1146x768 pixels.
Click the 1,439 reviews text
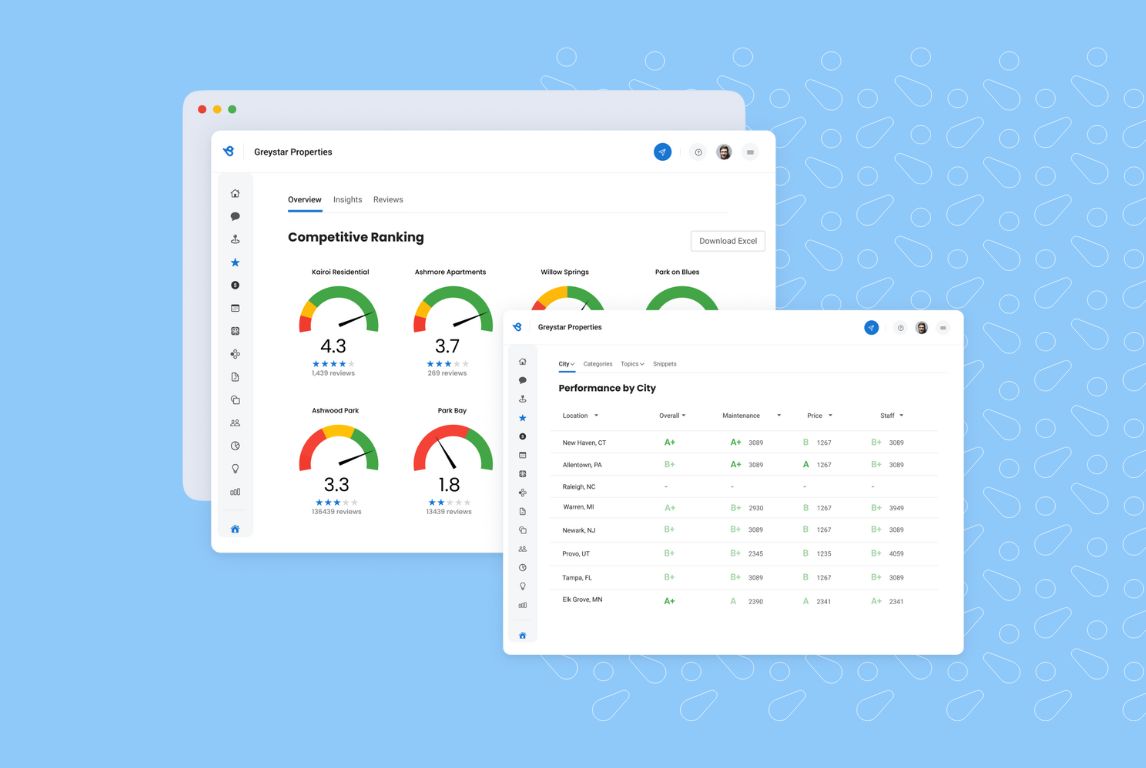(x=333, y=373)
